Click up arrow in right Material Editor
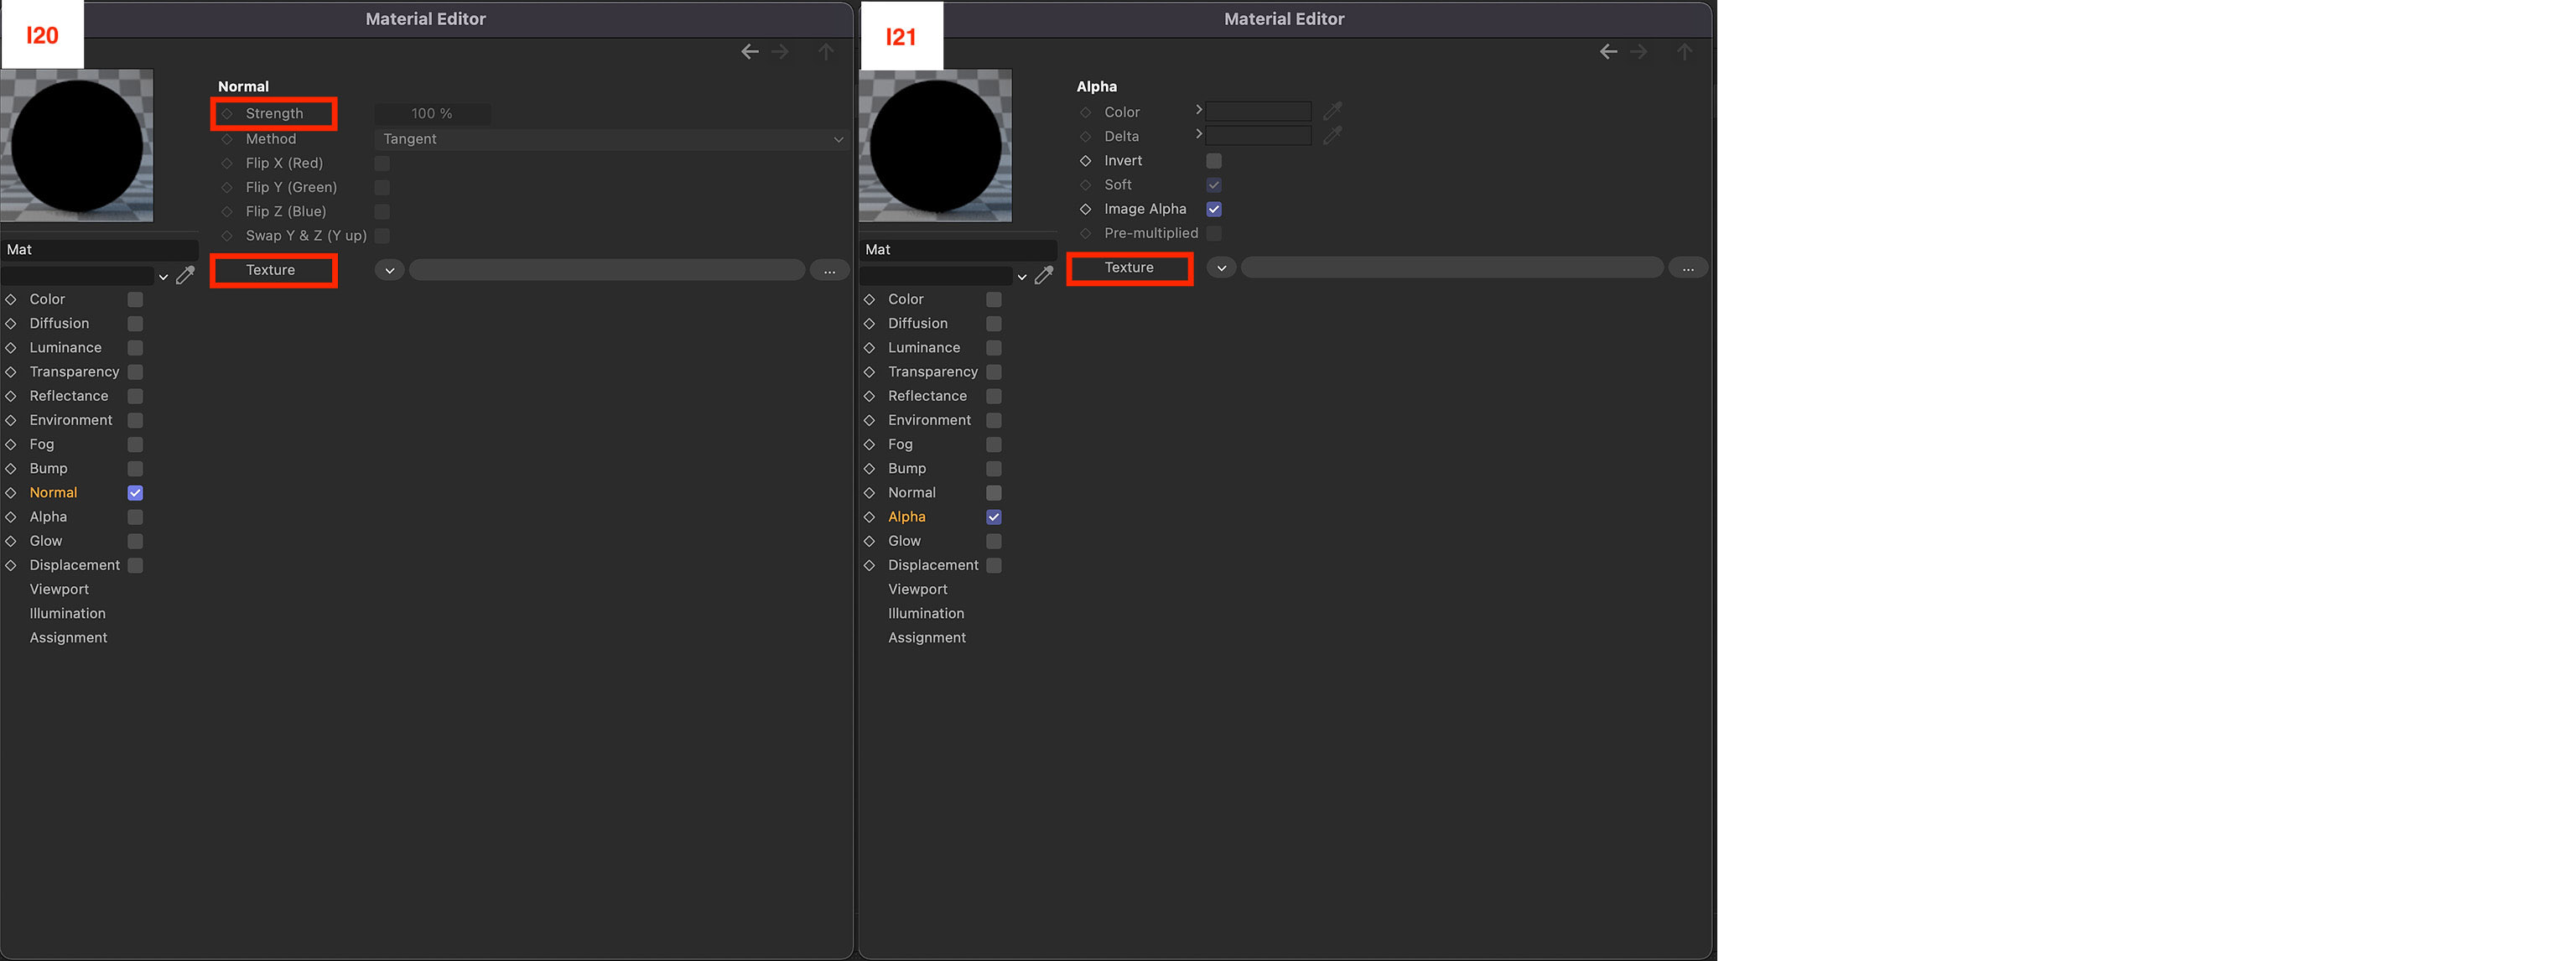This screenshot has width=2576, height=961. tap(1685, 52)
